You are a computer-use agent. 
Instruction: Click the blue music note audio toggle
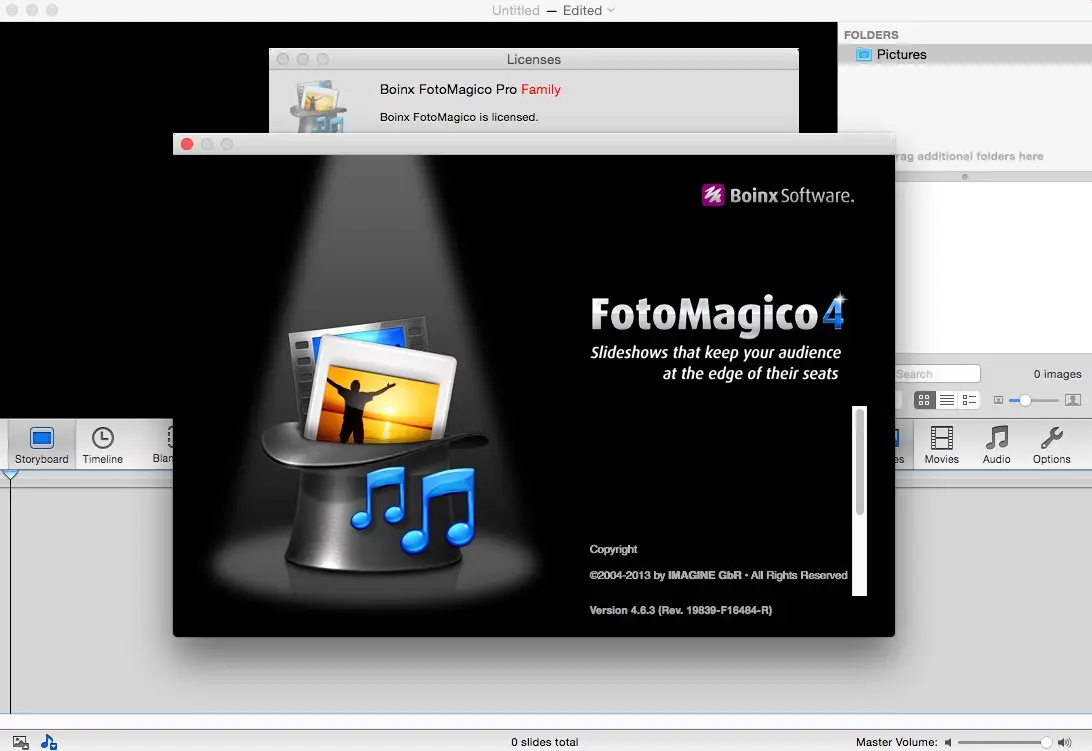click(x=49, y=742)
